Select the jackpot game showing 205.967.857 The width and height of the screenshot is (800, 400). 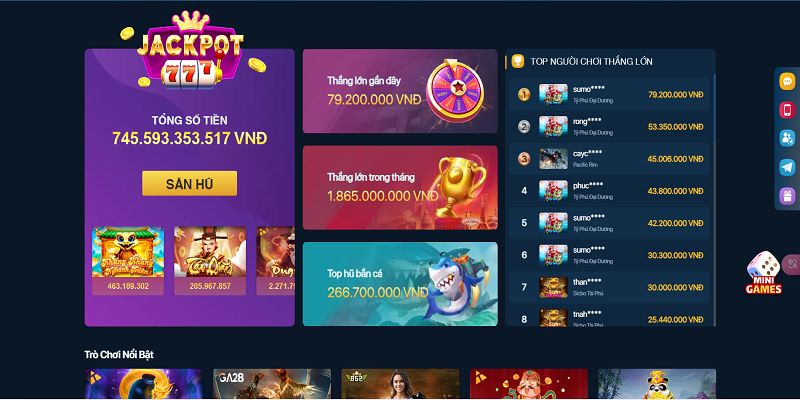210,261
